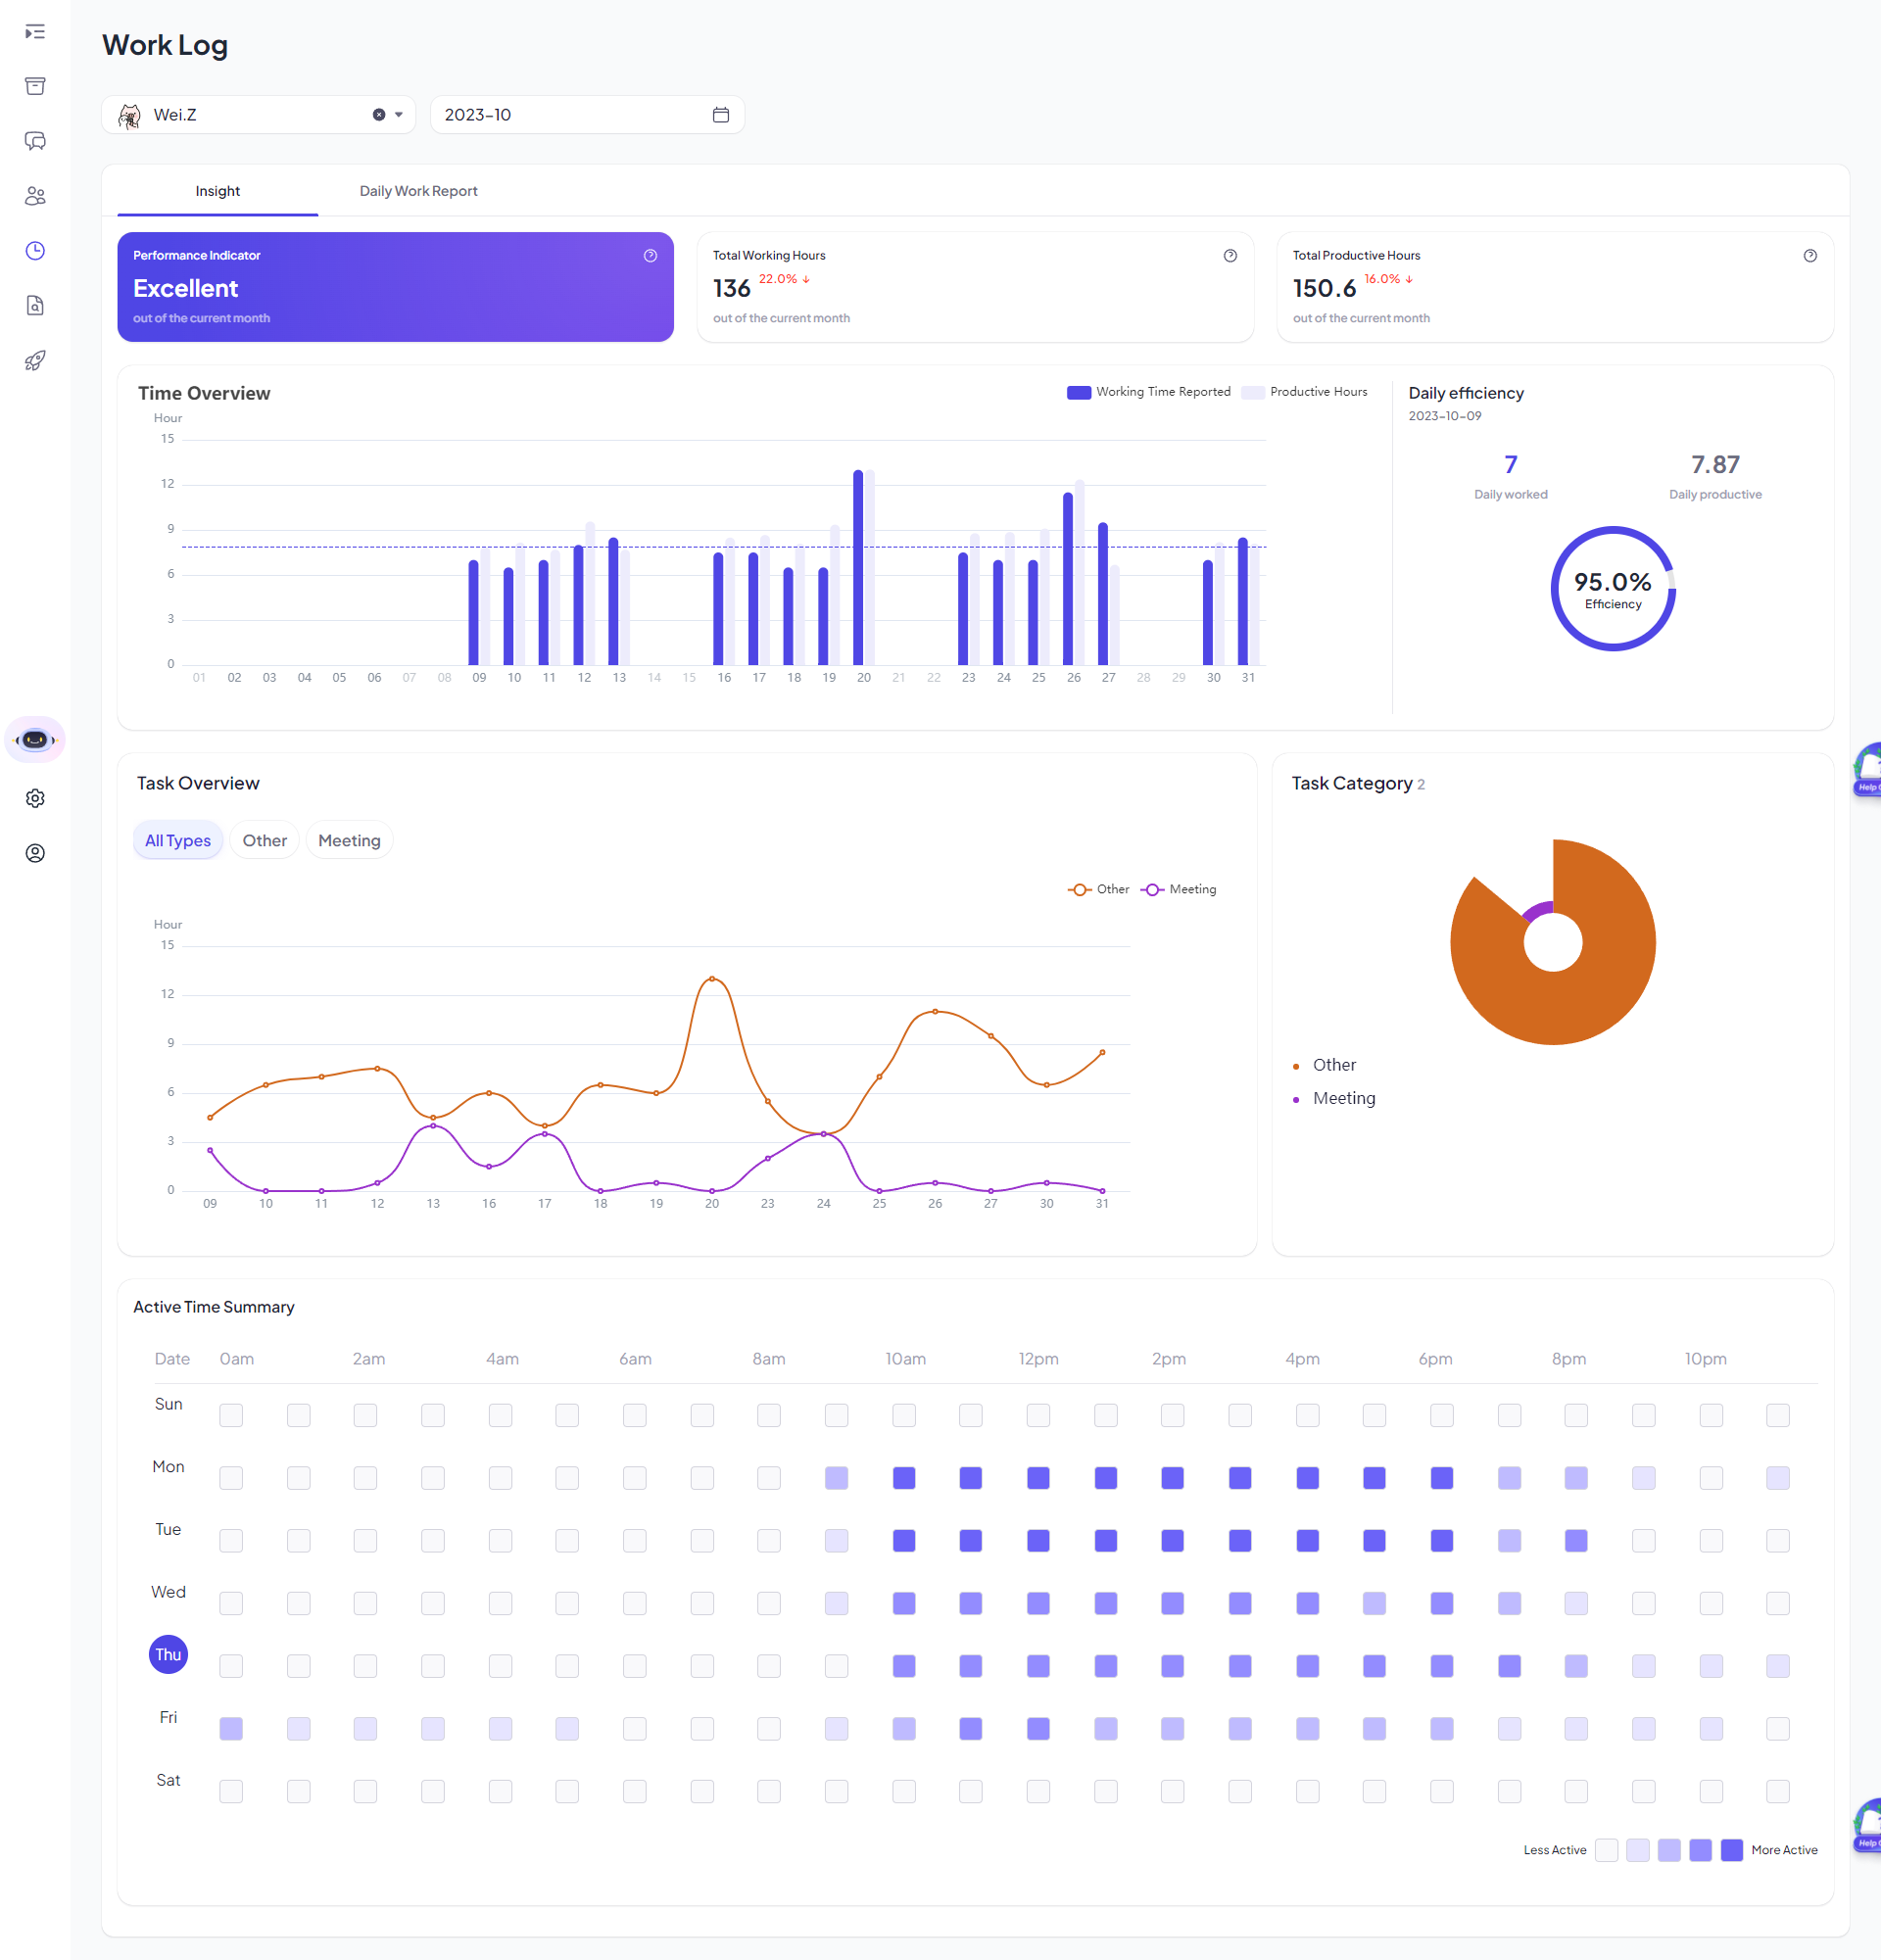Switch to the Insight tab
Viewport: 1881px width, 1960px height.
point(218,191)
